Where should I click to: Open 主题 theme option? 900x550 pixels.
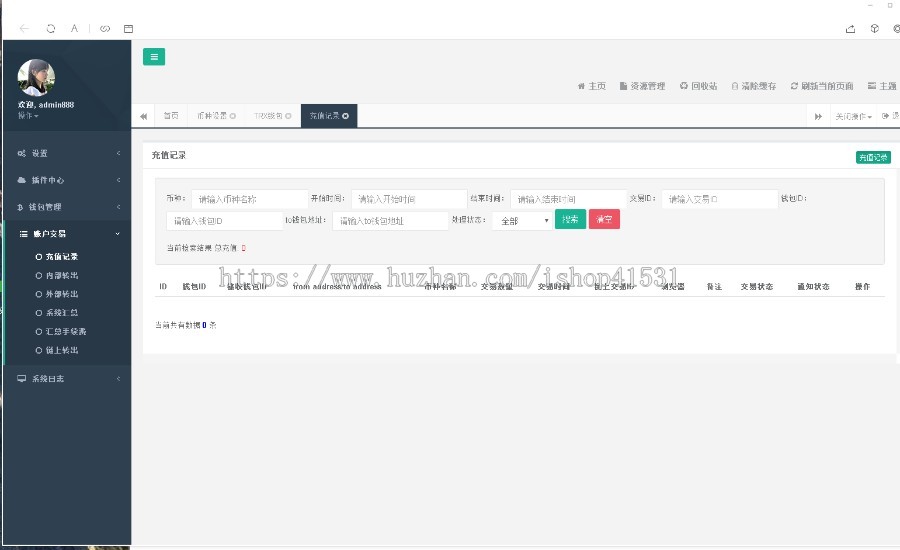[882, 86]
